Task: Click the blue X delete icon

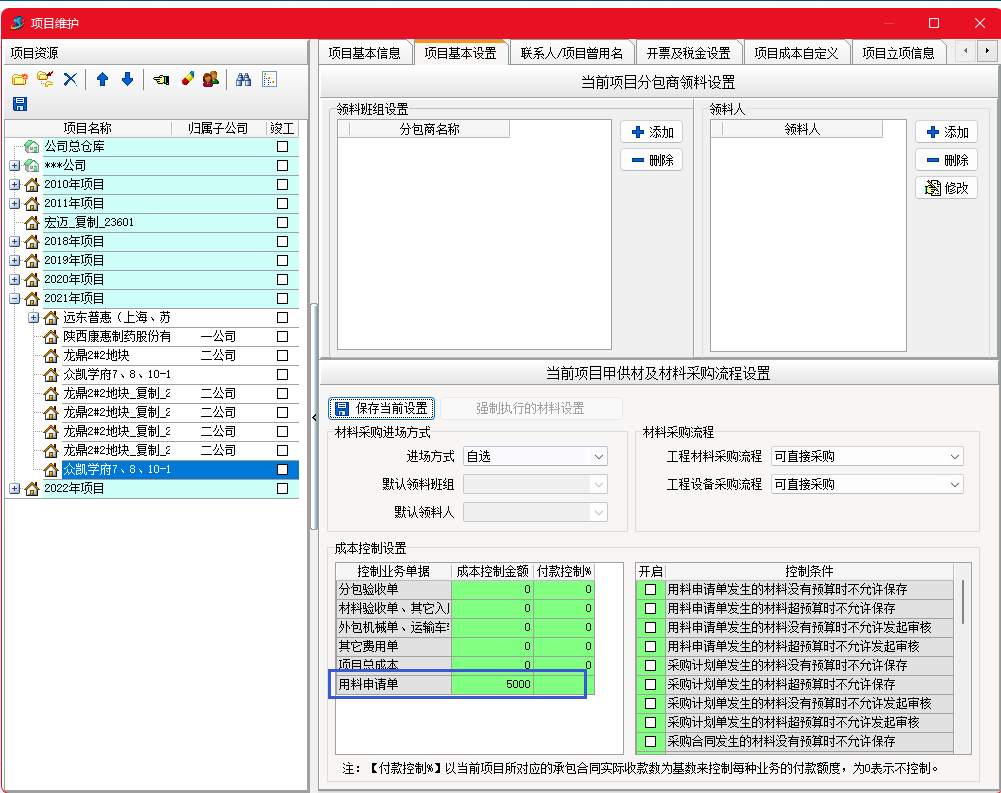Action: [70, 79]
